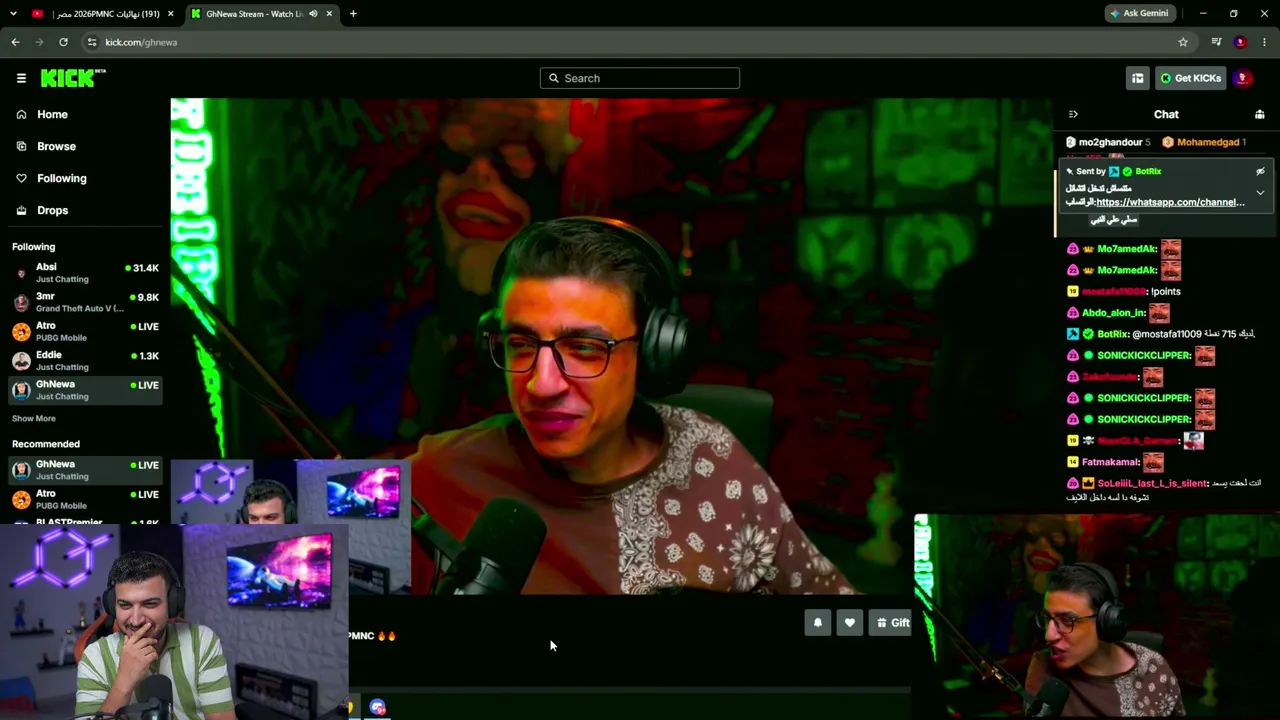Open the browser media controls icon
Screen dimensions: 1280x720
[1216, 42]
